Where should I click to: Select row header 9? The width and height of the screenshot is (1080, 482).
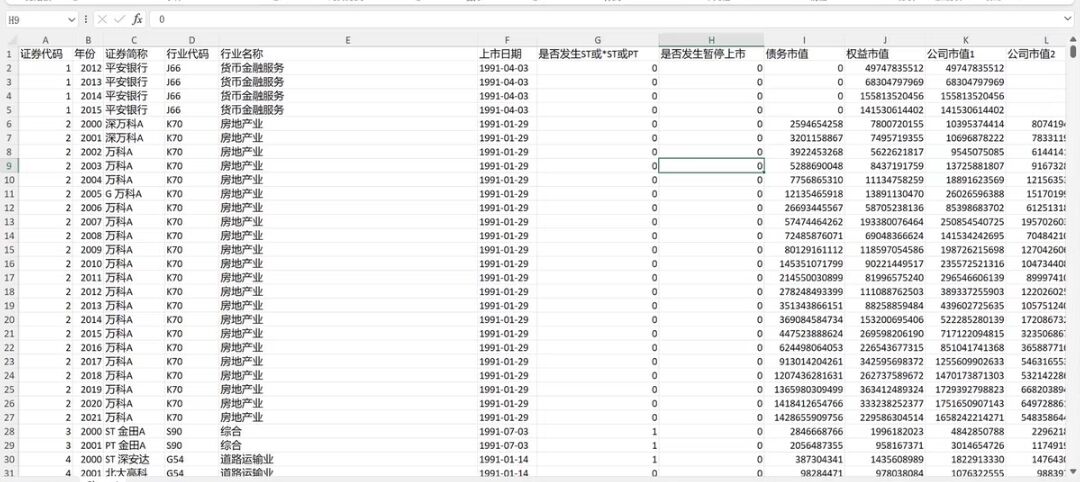(8, 165)
